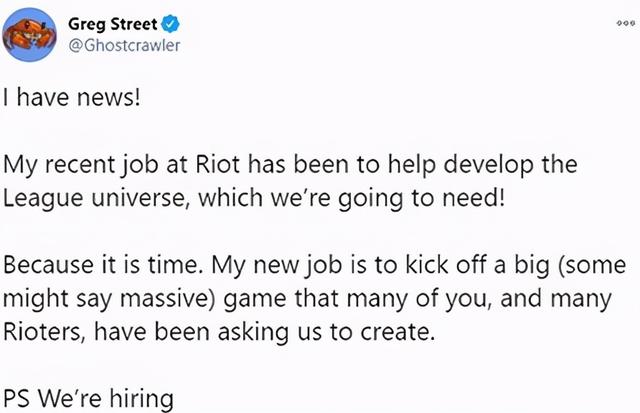This screenshot has height=413, width=640.
Task: Click the "PS We're hiring" line
Action: [89, 399]
